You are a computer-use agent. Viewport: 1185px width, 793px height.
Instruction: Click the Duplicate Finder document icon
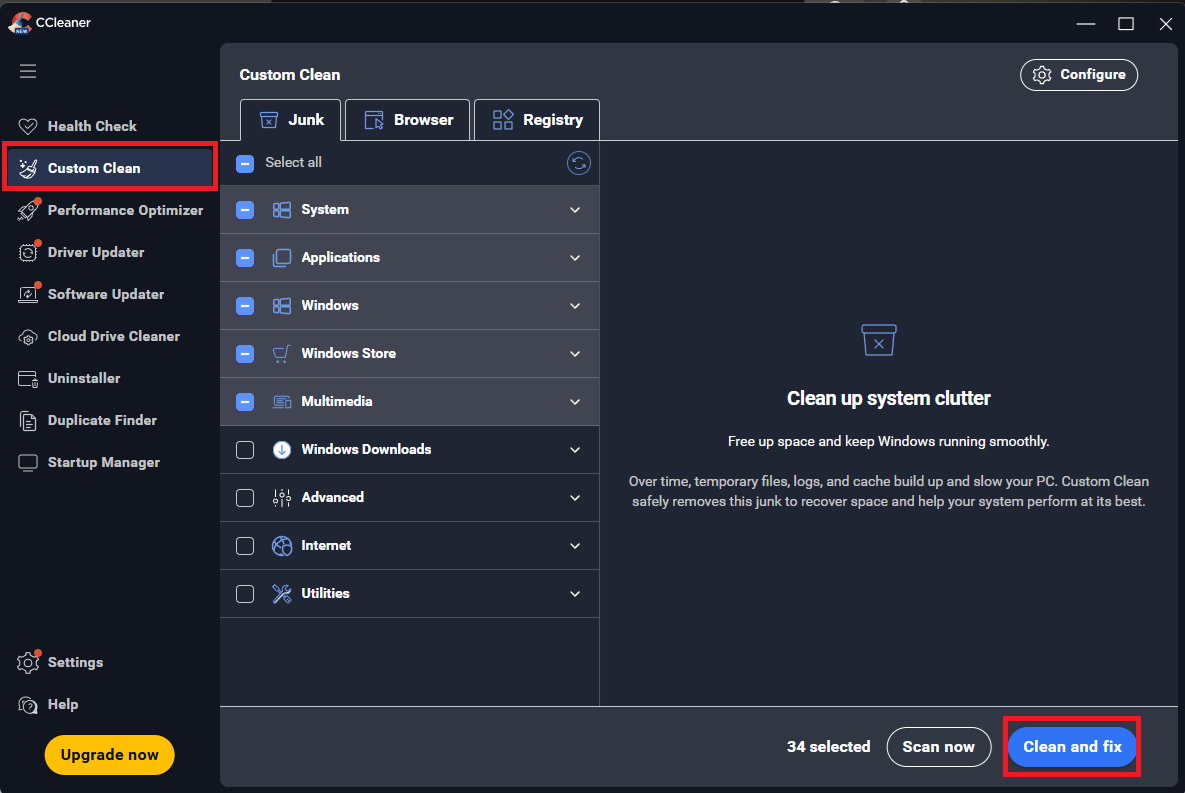coord(28,420)
